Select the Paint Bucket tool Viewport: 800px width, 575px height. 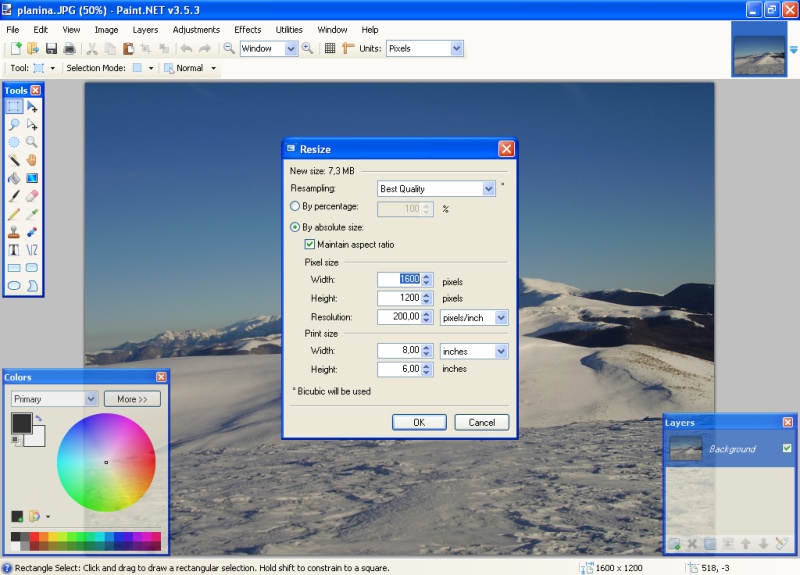15,178
